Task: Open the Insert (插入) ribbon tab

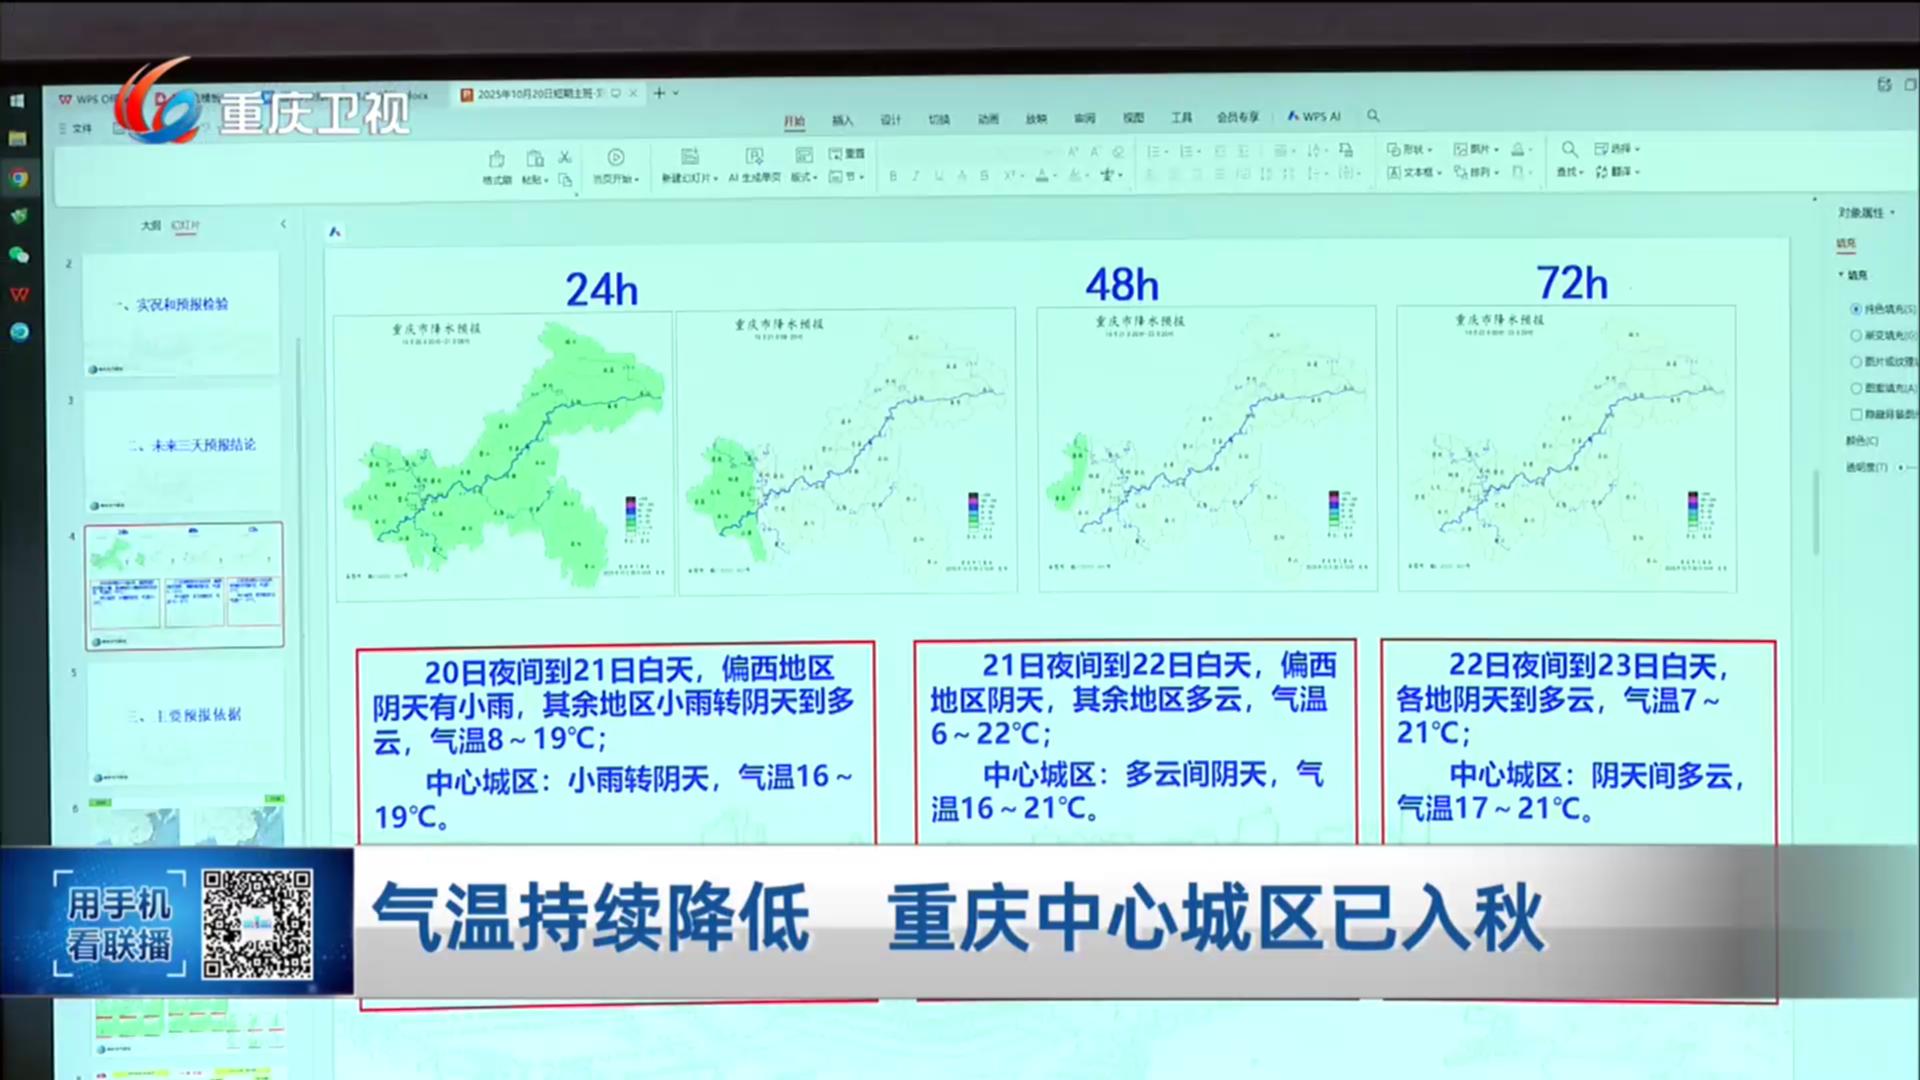Action: pyautogui.click(x=842, y=120)
